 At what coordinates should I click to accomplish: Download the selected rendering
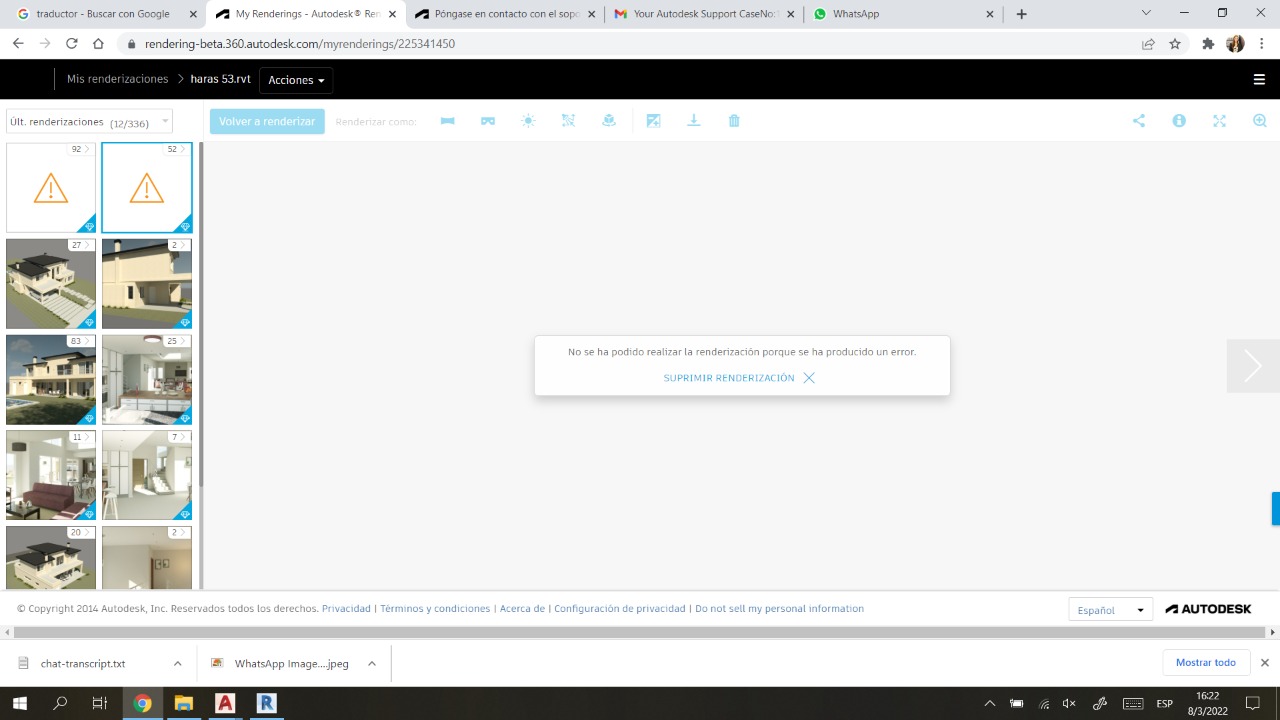click(x=694, y=121)
